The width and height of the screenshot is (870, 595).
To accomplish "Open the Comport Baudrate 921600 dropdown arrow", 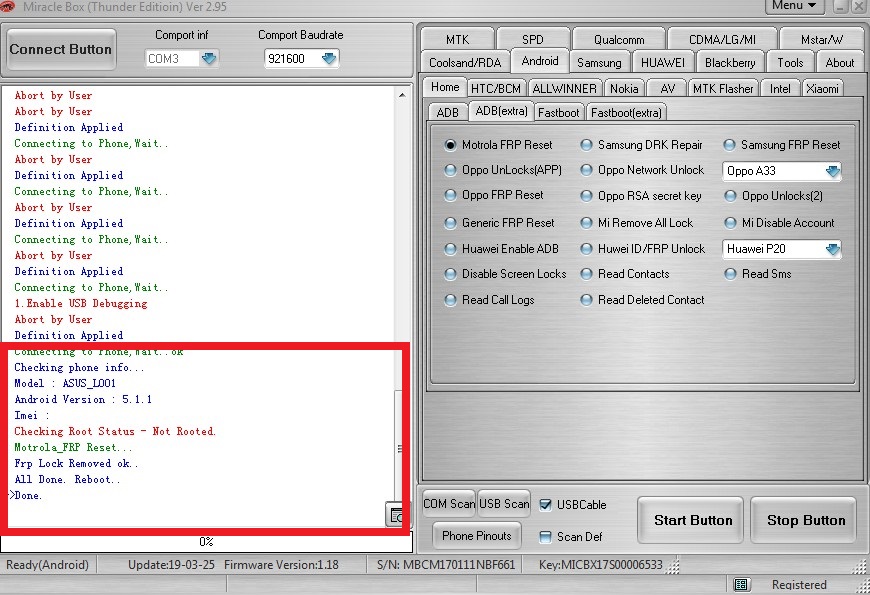I will [329, 58].
